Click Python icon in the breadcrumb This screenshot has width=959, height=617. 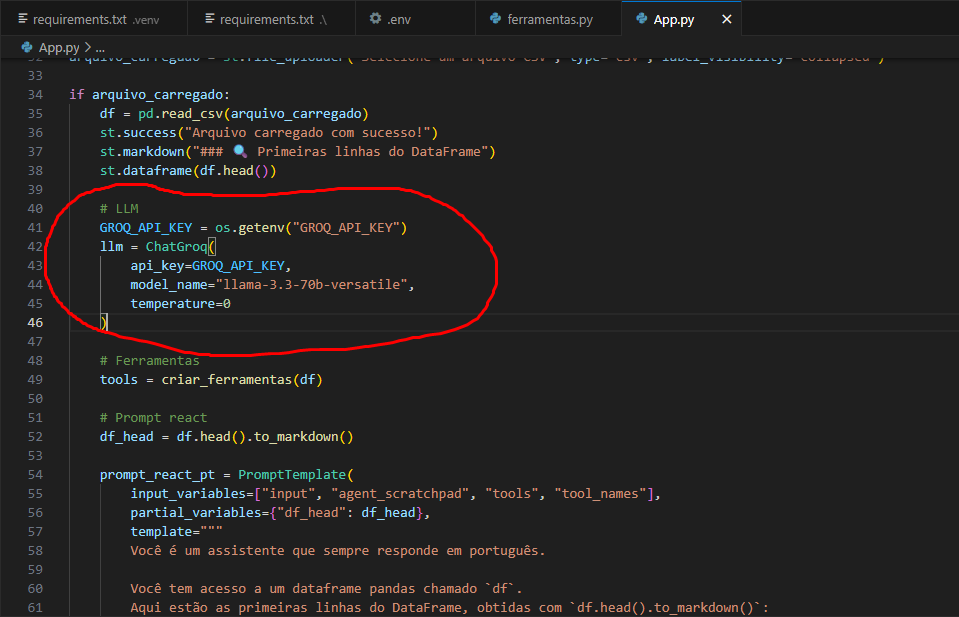tap(27, 46)
